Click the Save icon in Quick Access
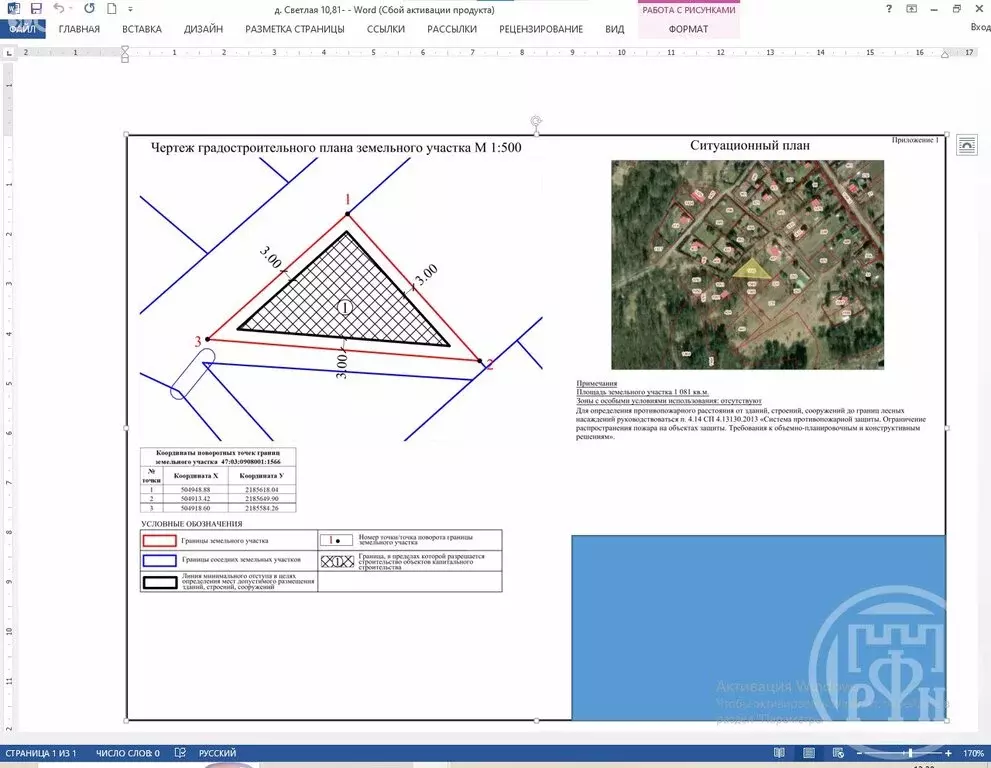This screenshot has height=768, width=991. tap(36, 9)
